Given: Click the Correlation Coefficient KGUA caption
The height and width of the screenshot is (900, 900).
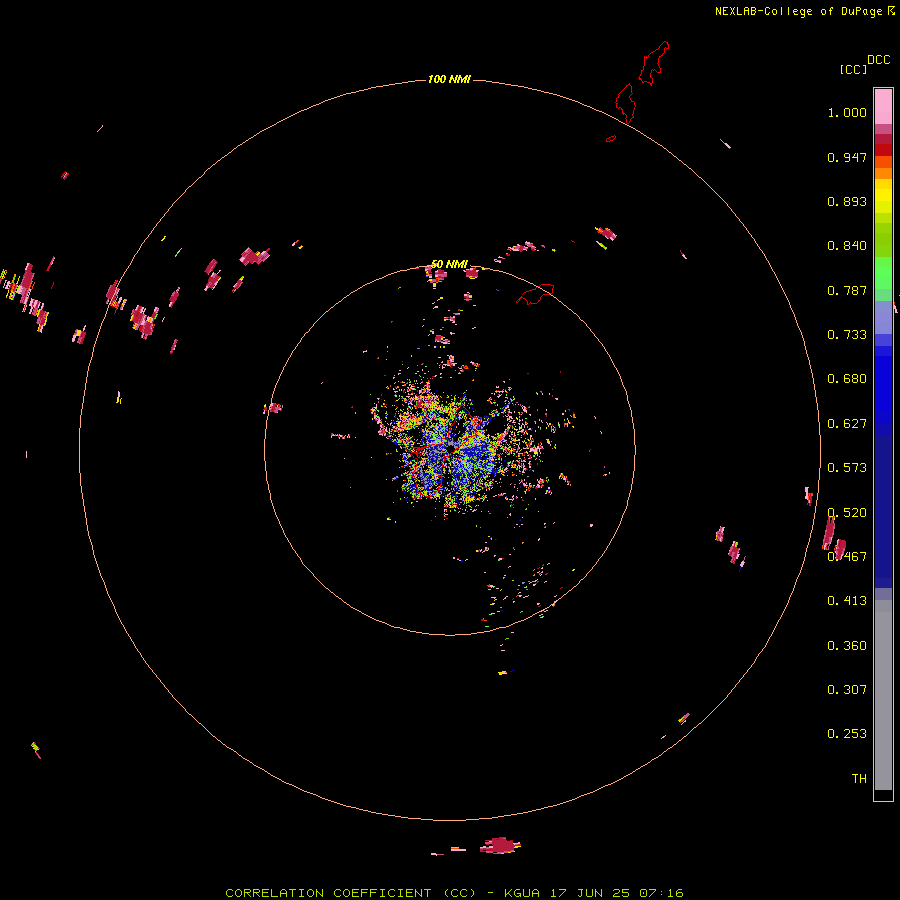Looking at the screenshot, I should point(454,893).
